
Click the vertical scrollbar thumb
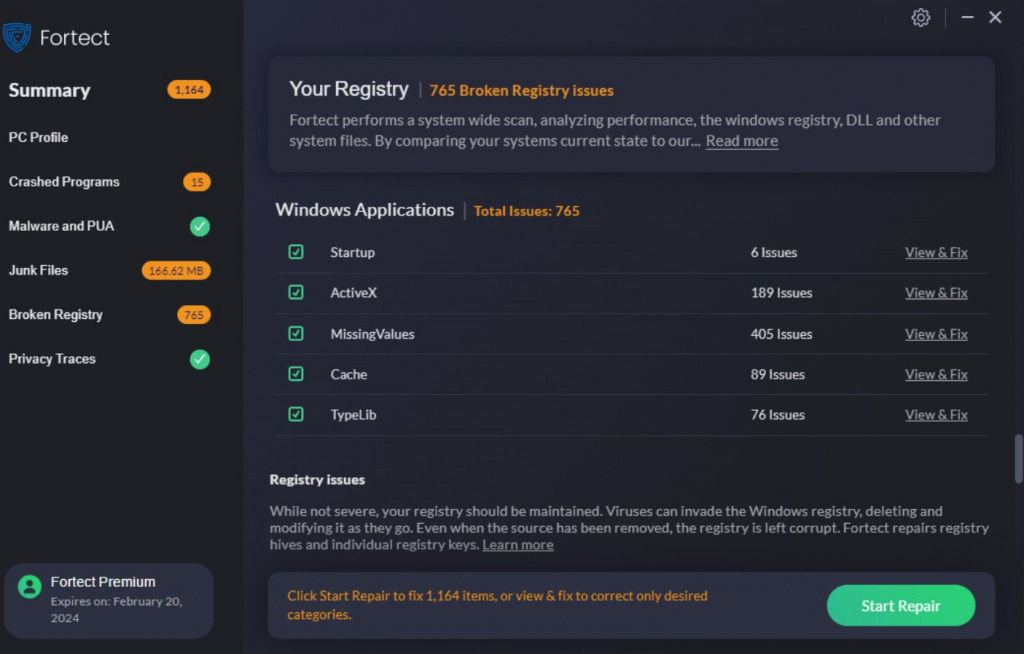pyautogui.click(x=1019, y=459)
